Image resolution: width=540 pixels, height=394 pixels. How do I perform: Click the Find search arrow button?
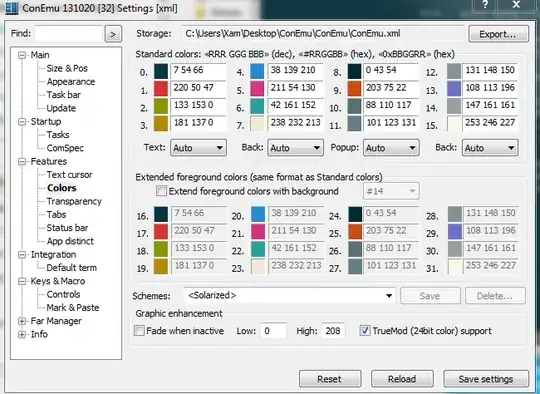tap(113, 34)
